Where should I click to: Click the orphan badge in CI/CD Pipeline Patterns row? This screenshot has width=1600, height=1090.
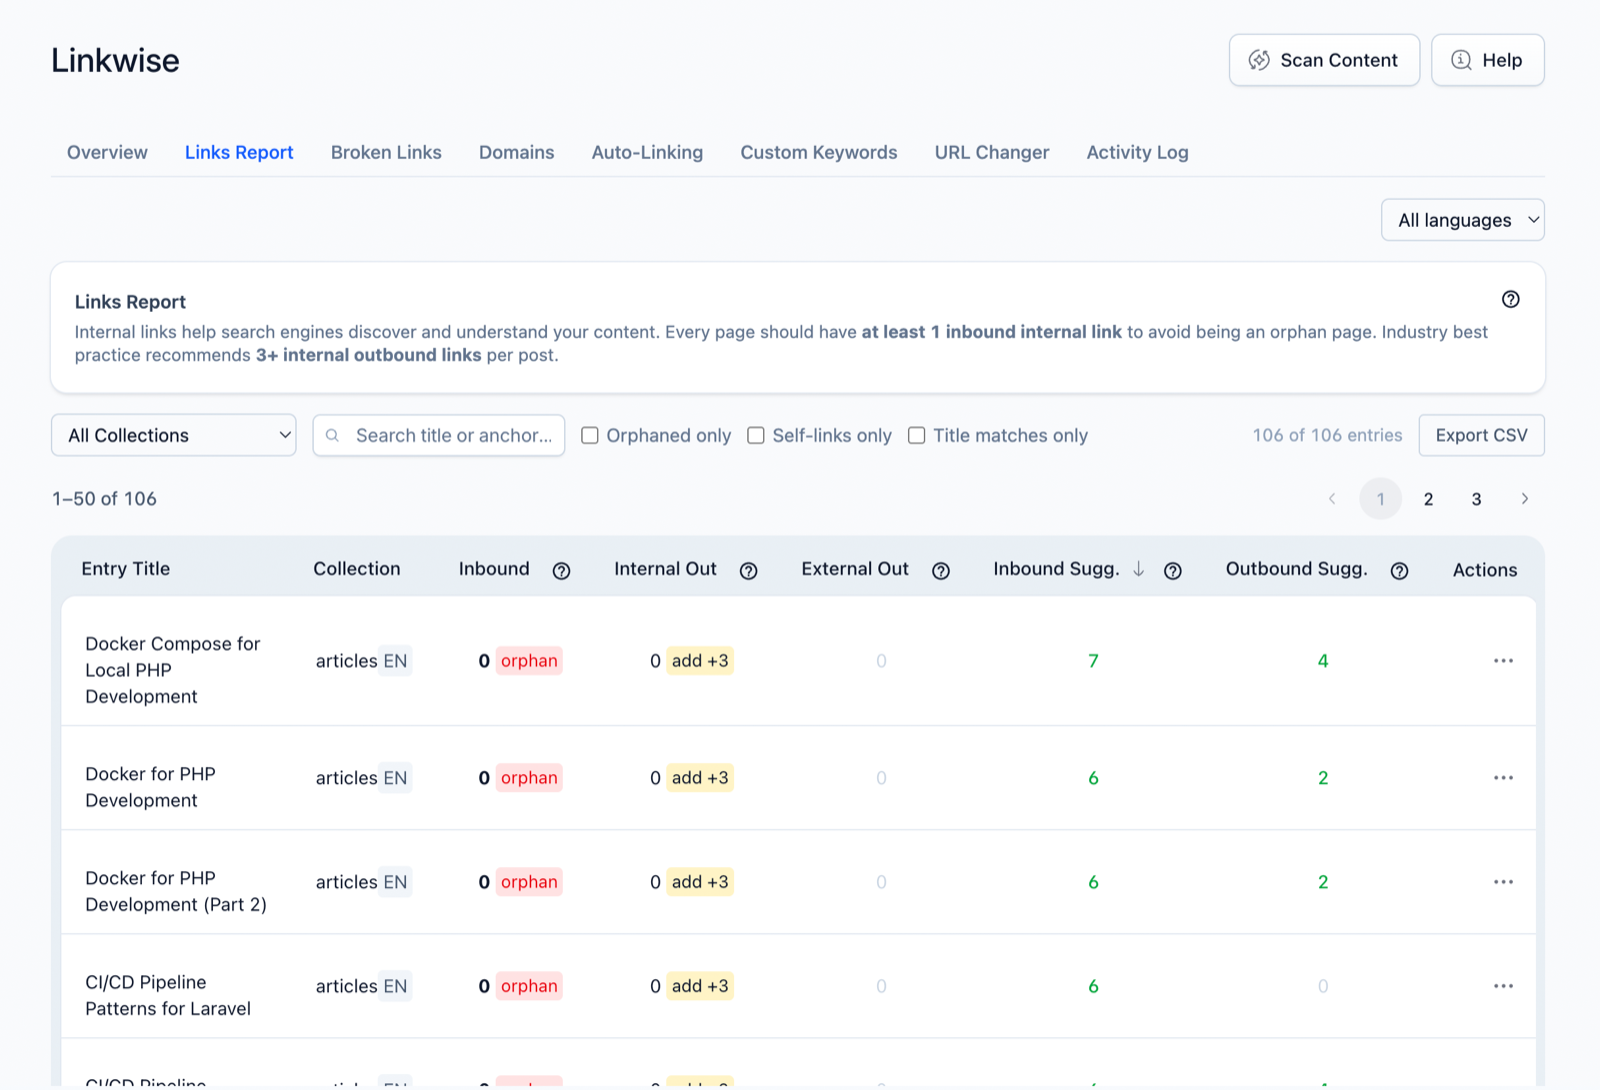click(x=529, y=986)
